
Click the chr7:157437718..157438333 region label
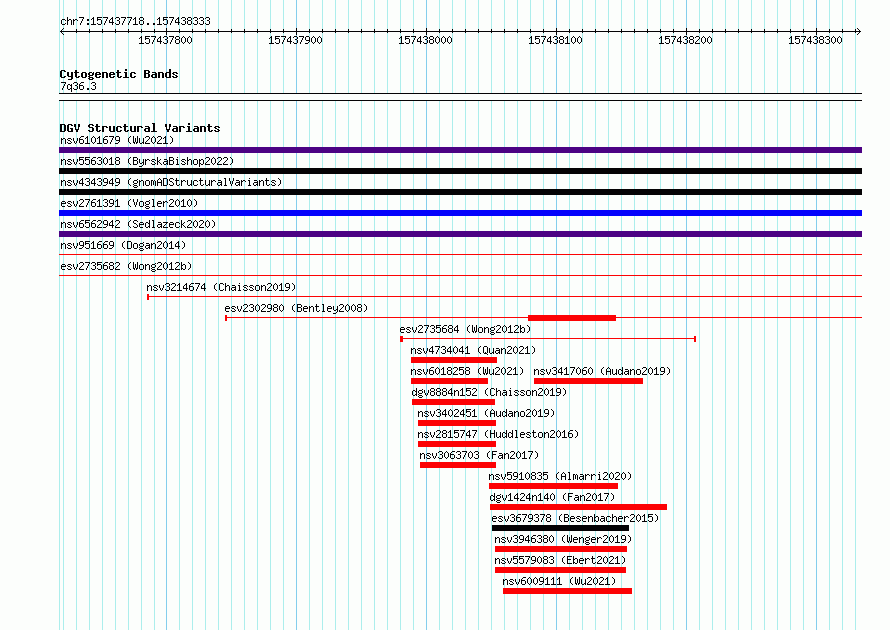[135, 22]
